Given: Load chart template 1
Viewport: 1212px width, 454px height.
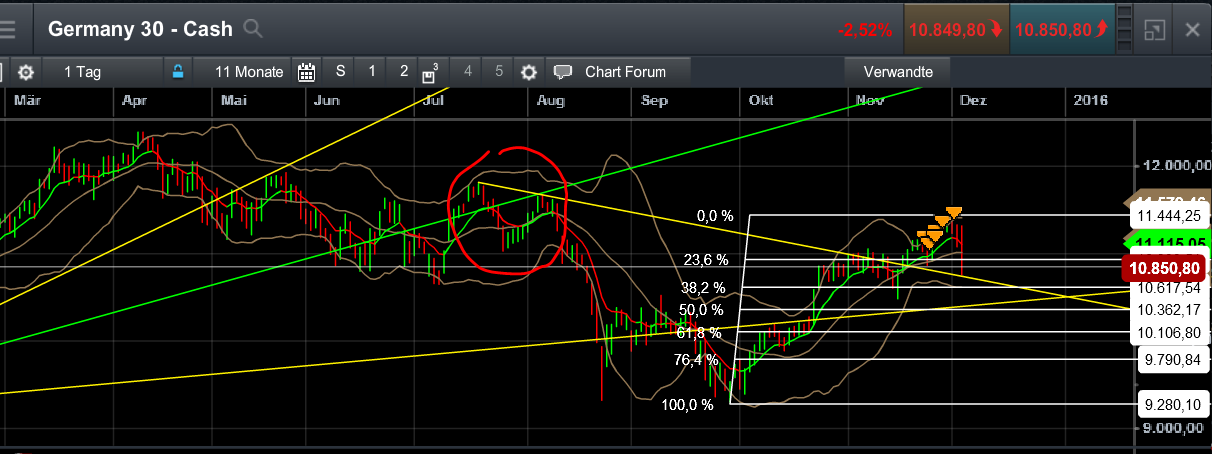Looking at the screenshot, I should tap(372, 71).
